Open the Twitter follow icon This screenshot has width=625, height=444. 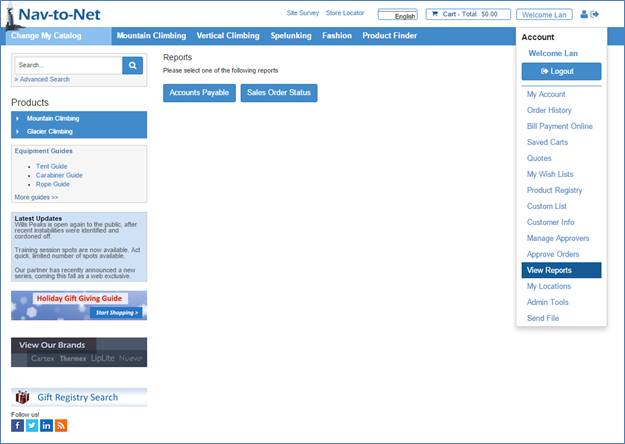point(32,425)
